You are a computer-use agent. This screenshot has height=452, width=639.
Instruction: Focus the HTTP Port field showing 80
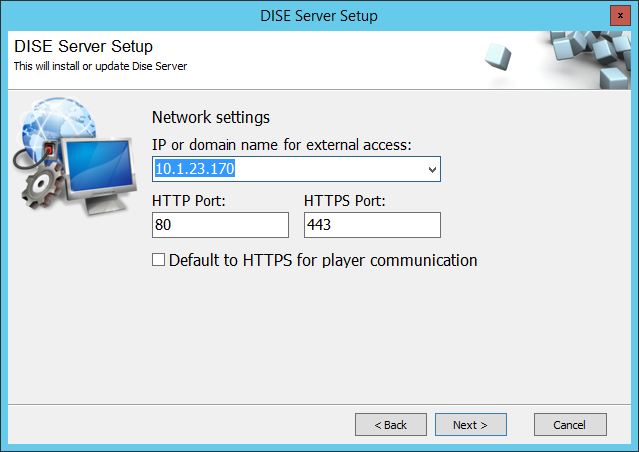point(220,225)
